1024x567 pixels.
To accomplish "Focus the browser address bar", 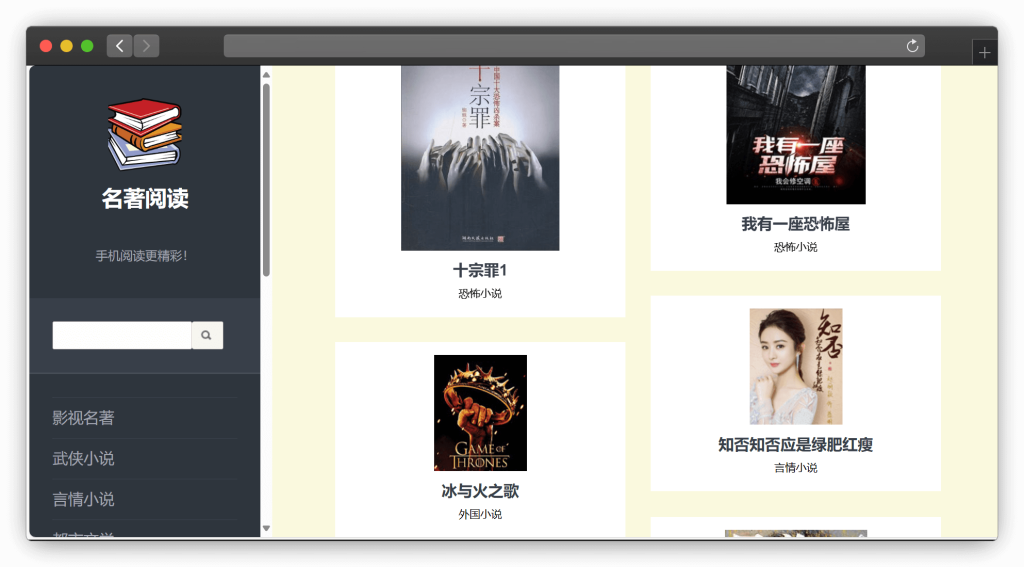I will pos(574,46).
